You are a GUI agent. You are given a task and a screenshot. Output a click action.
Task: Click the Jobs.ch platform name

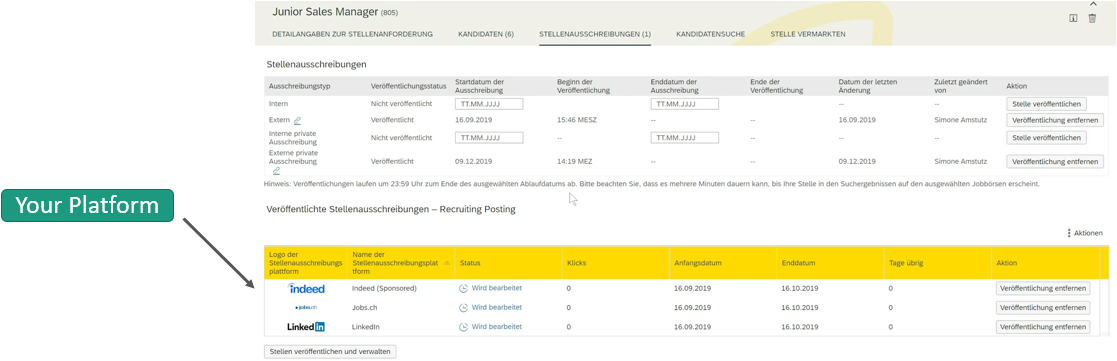(x=365, y=308)
